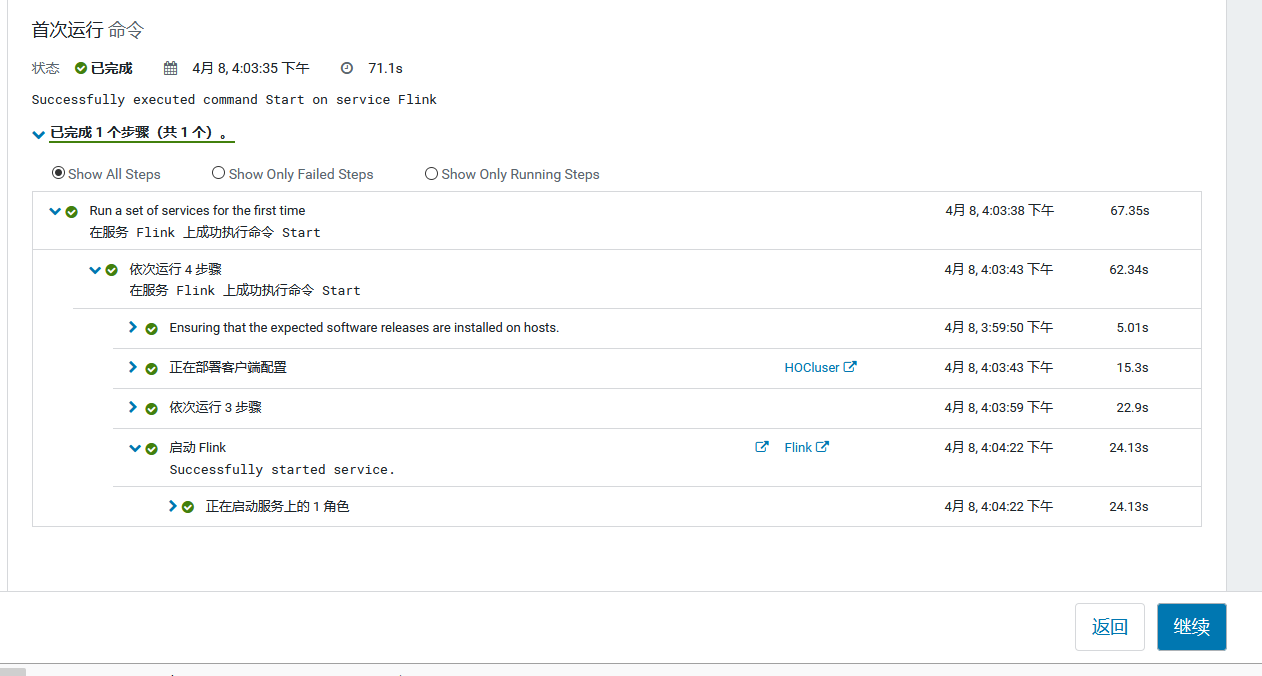Click green check for 'Run a set of services'
The image size is (1262, 676).
[x=72, y=212]
